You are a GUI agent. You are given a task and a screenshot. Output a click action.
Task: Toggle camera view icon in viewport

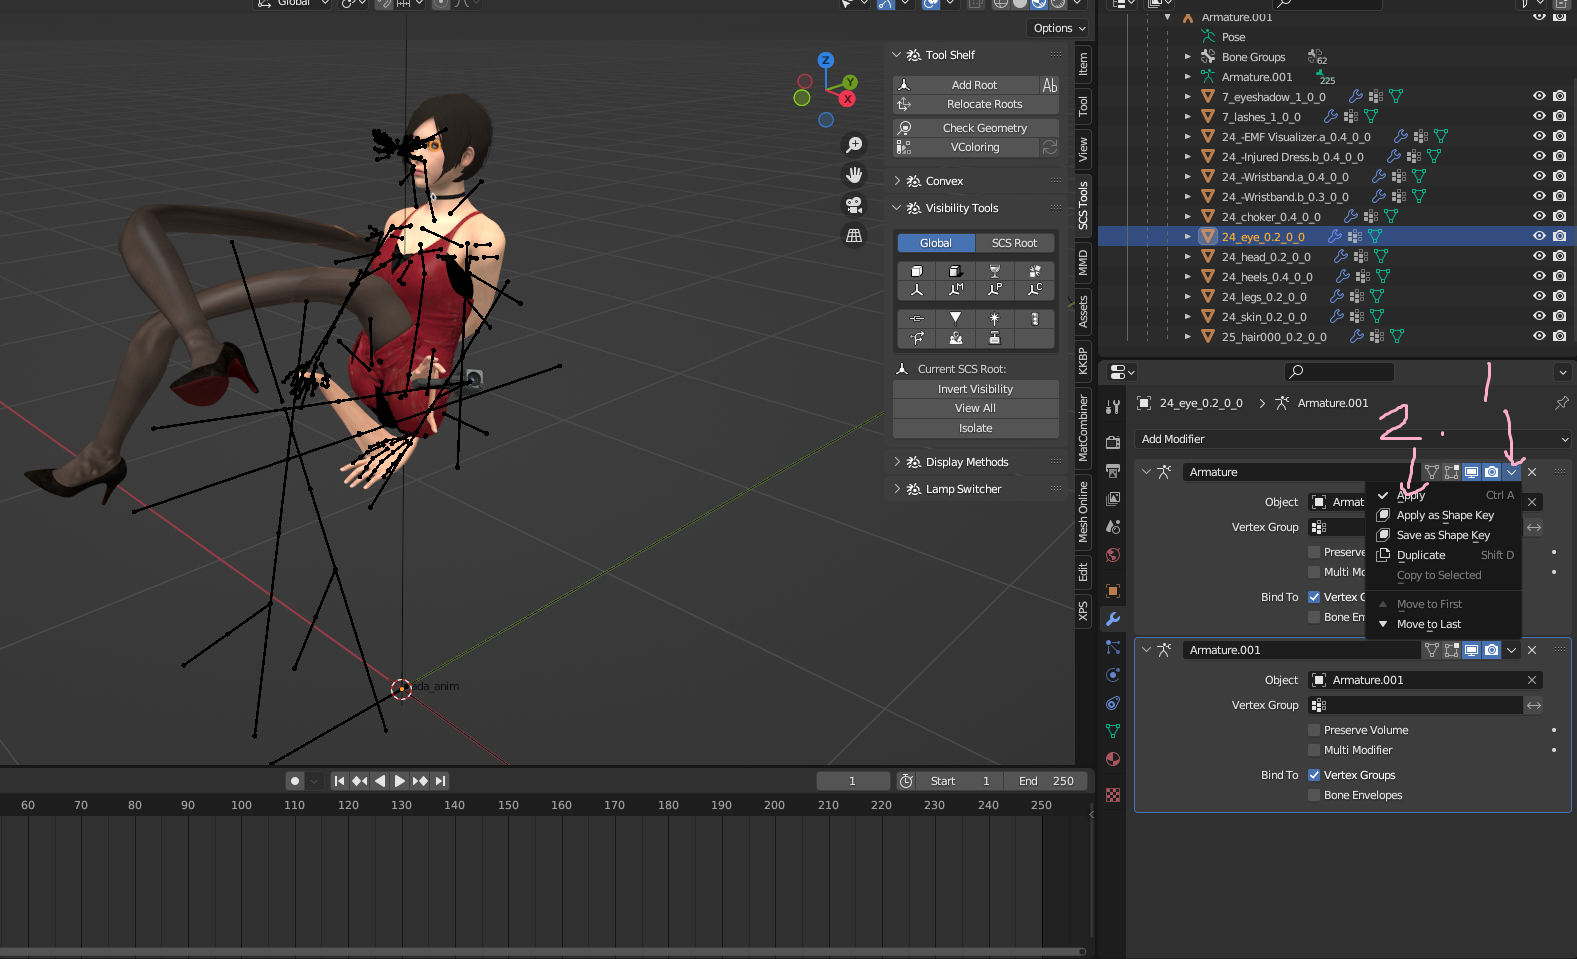click(854, 205)
